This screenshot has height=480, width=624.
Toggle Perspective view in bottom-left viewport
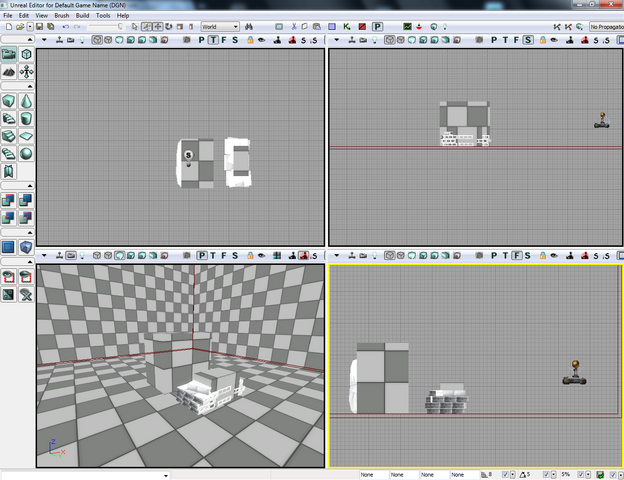[x=202, y=256]
